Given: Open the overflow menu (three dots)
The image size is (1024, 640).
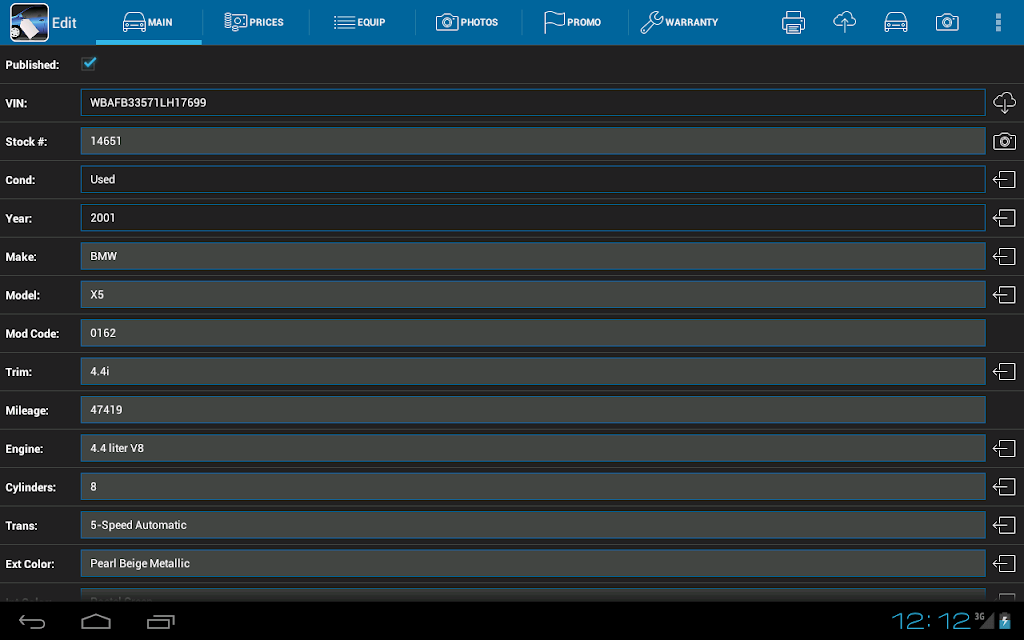Looking at the screenshot, I should (x=998, y=22).
